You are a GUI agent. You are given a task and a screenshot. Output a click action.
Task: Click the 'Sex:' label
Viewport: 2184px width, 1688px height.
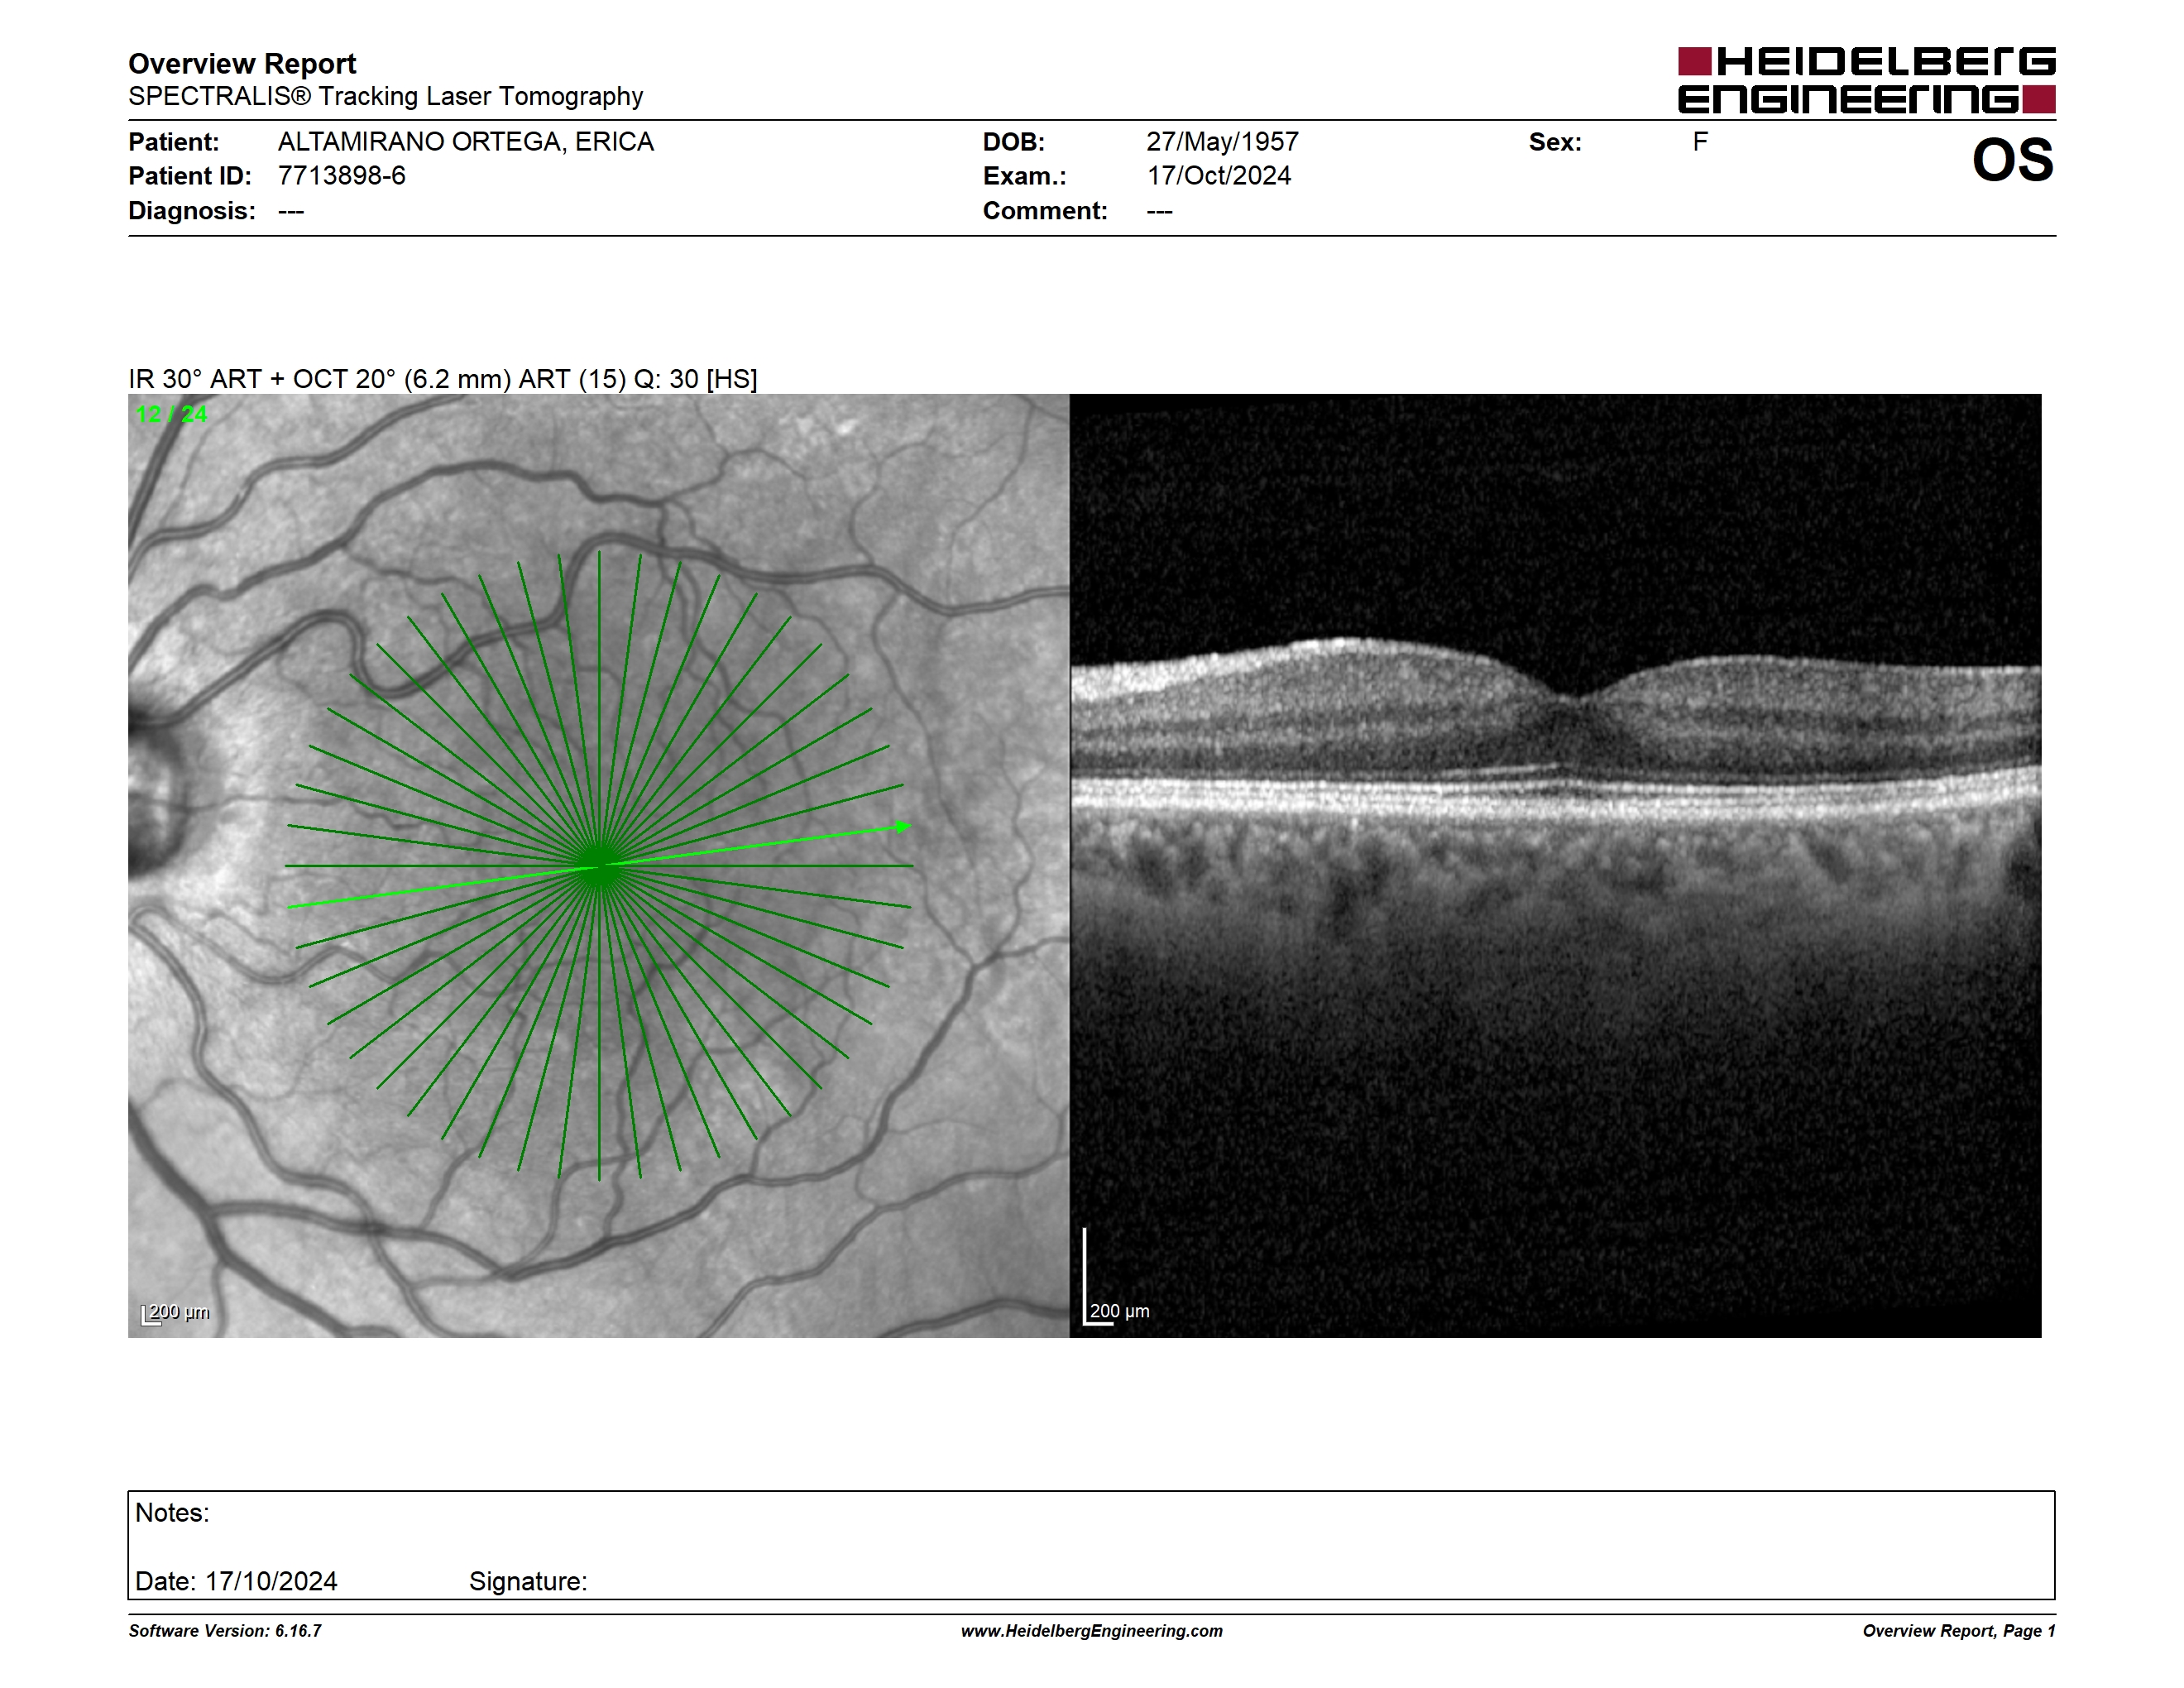(x=1555, y=142)
